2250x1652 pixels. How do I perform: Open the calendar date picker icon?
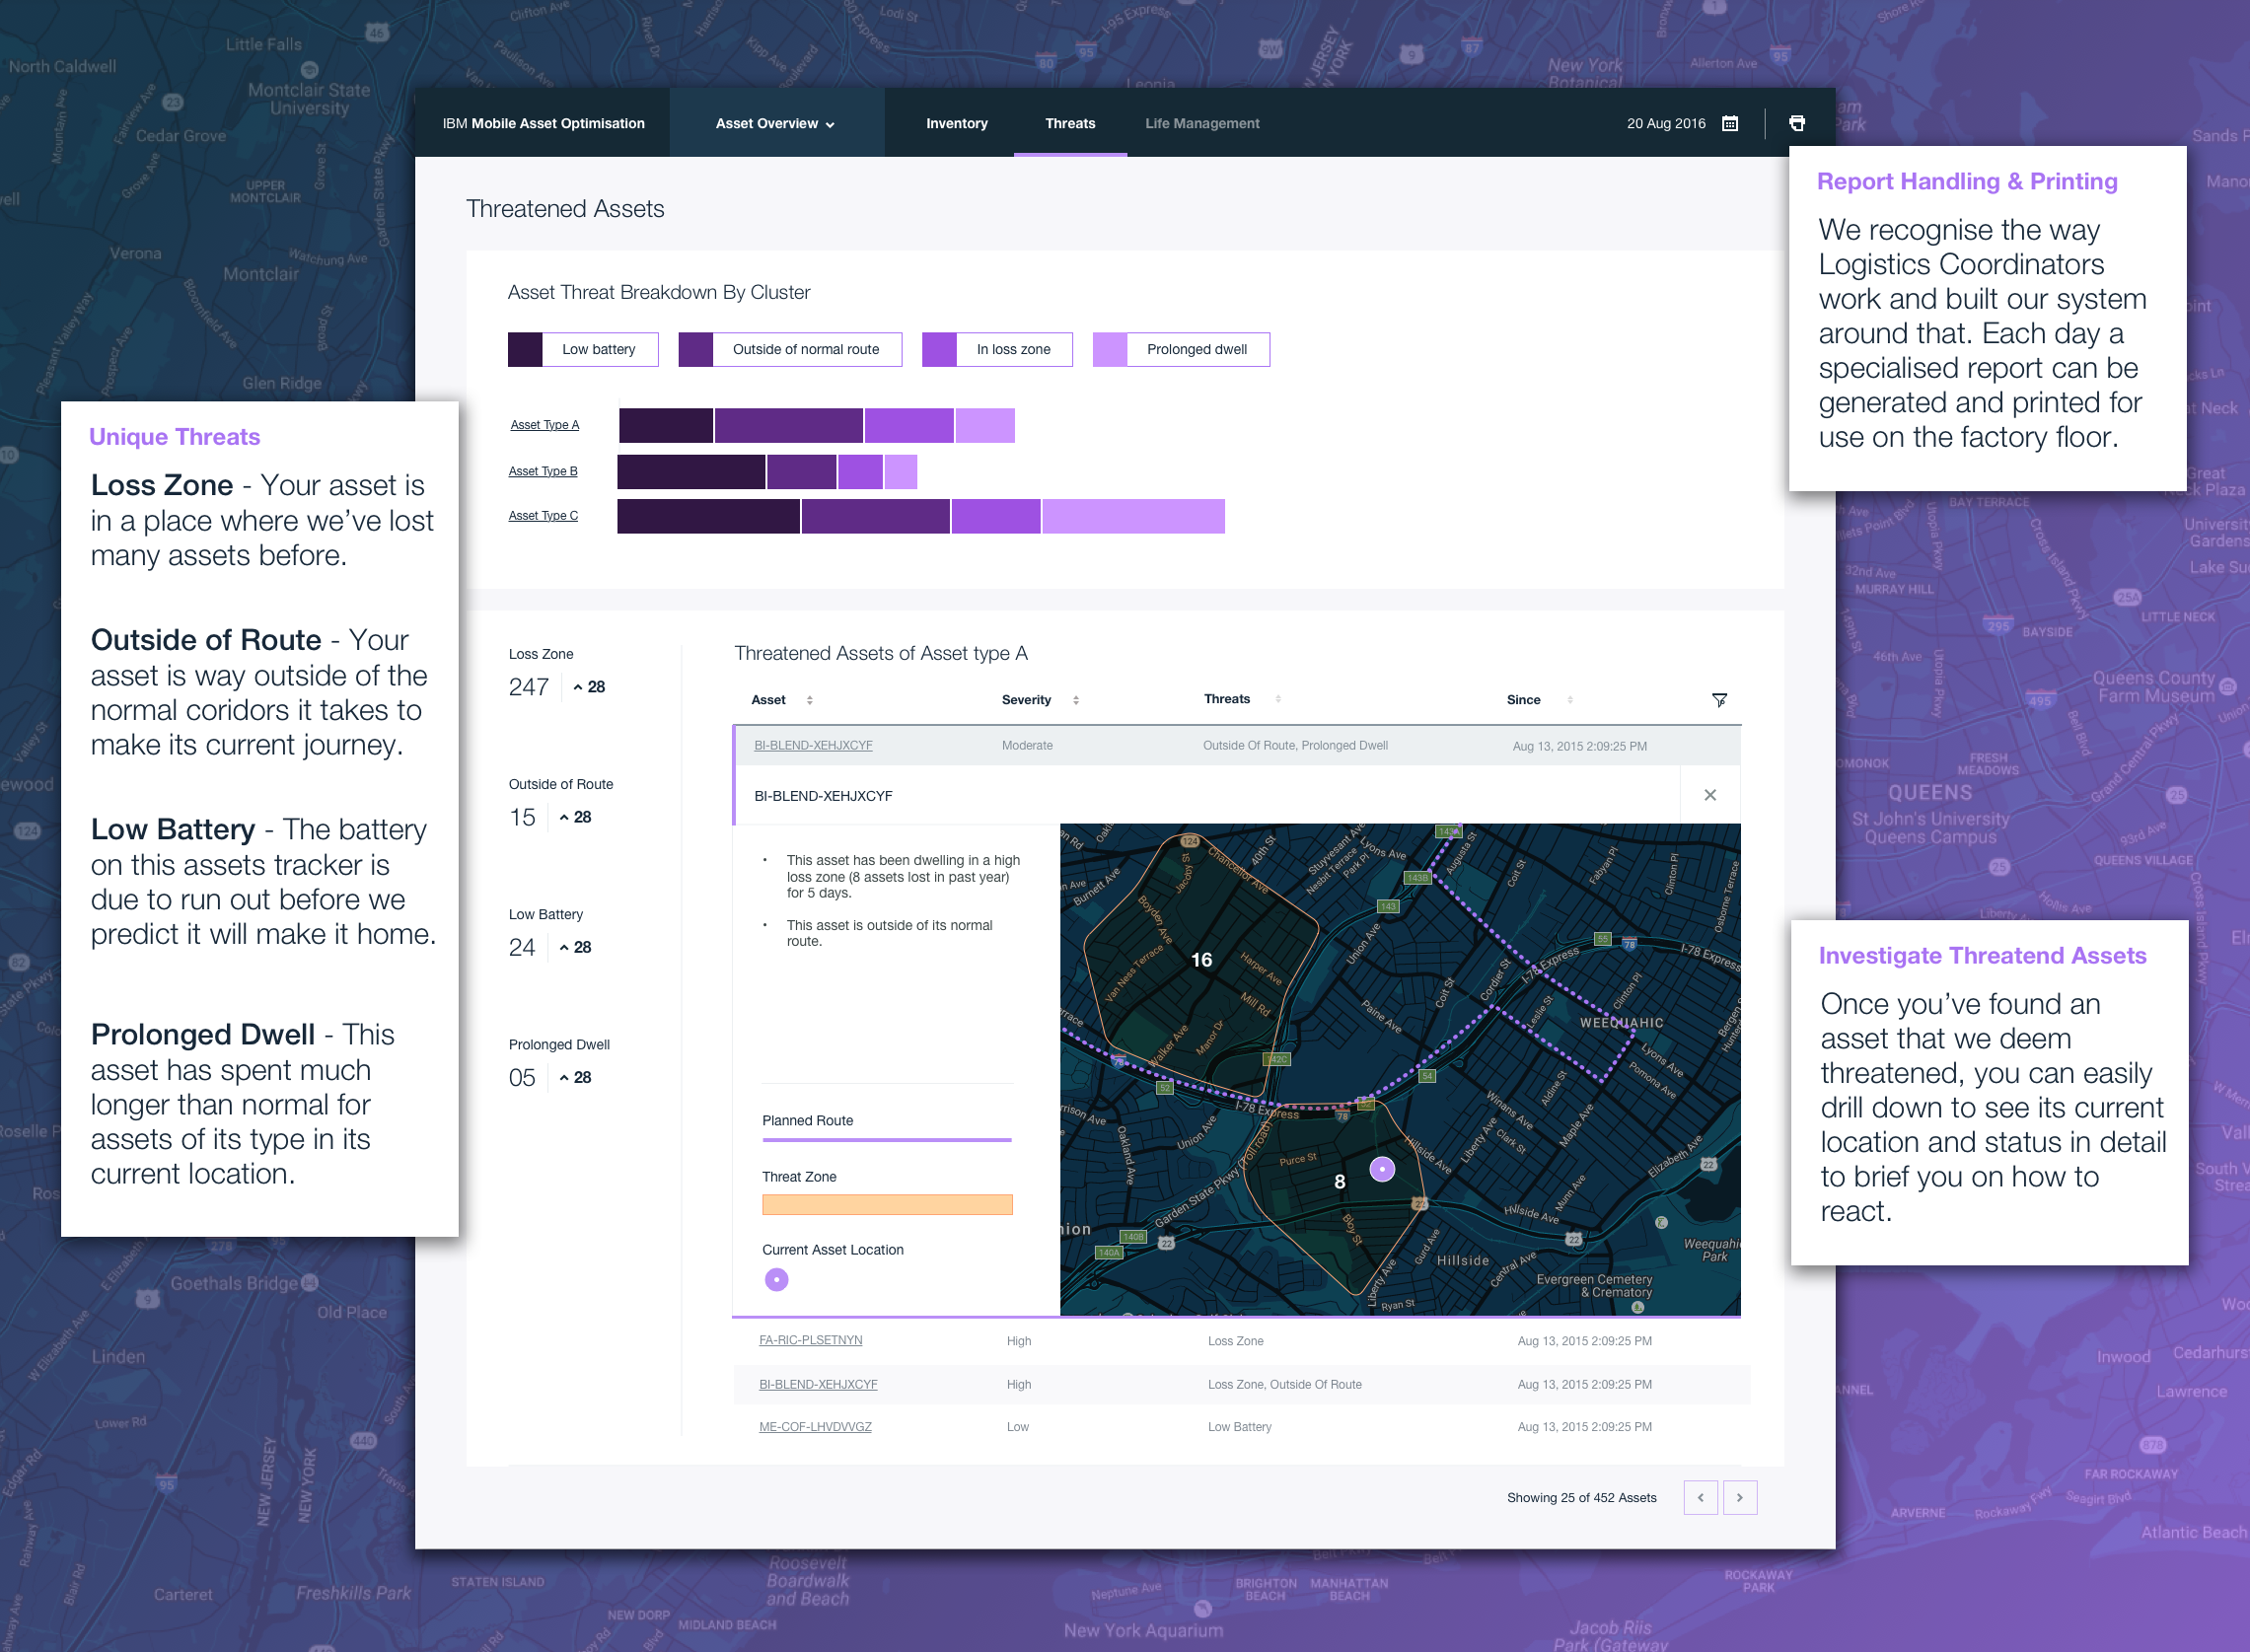point(1729,123)
